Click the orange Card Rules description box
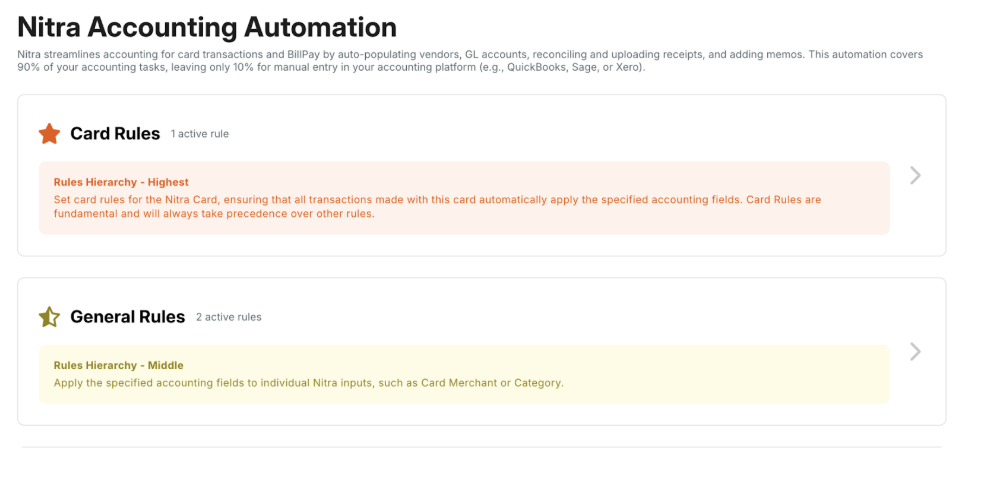 464,198
